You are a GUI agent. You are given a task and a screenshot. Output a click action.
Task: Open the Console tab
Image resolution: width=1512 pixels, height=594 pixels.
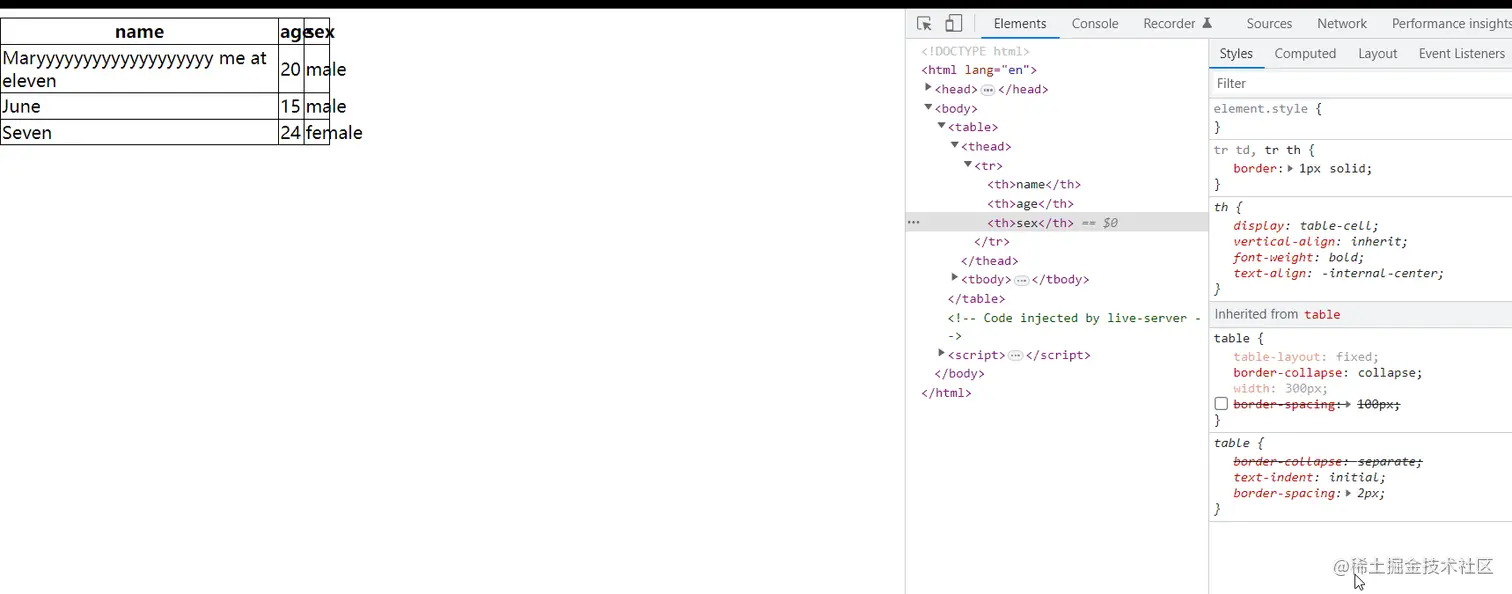click(1095, 23)
